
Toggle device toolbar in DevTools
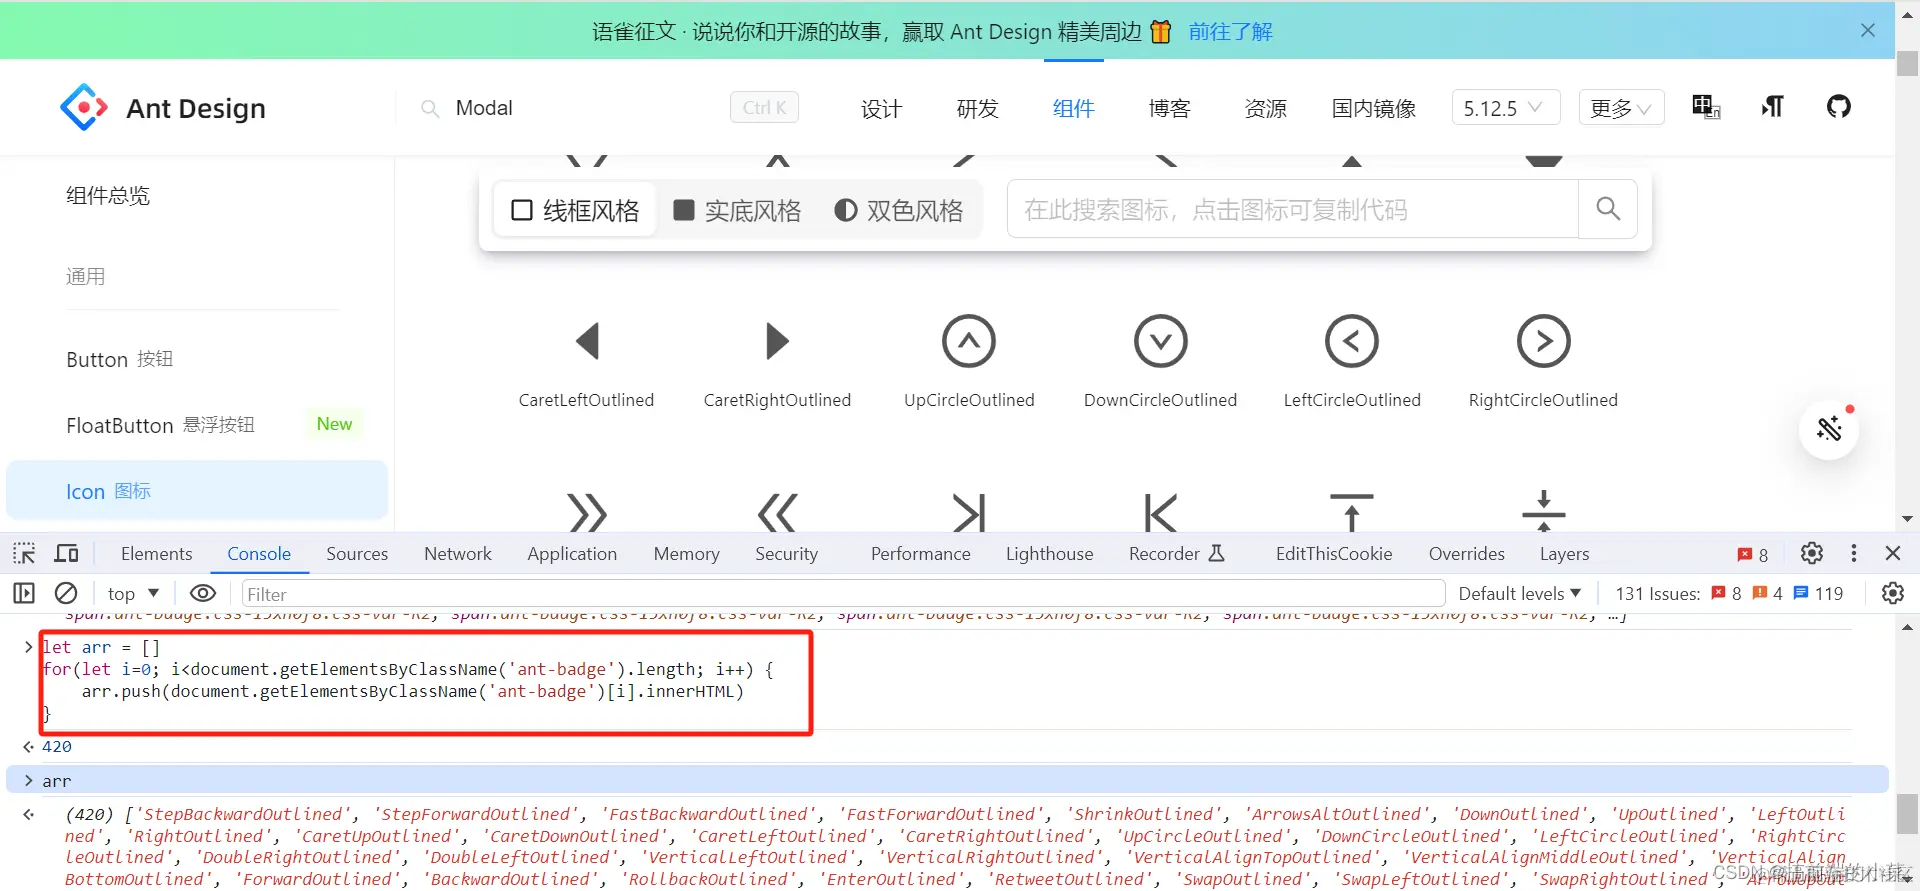[66, 553]
